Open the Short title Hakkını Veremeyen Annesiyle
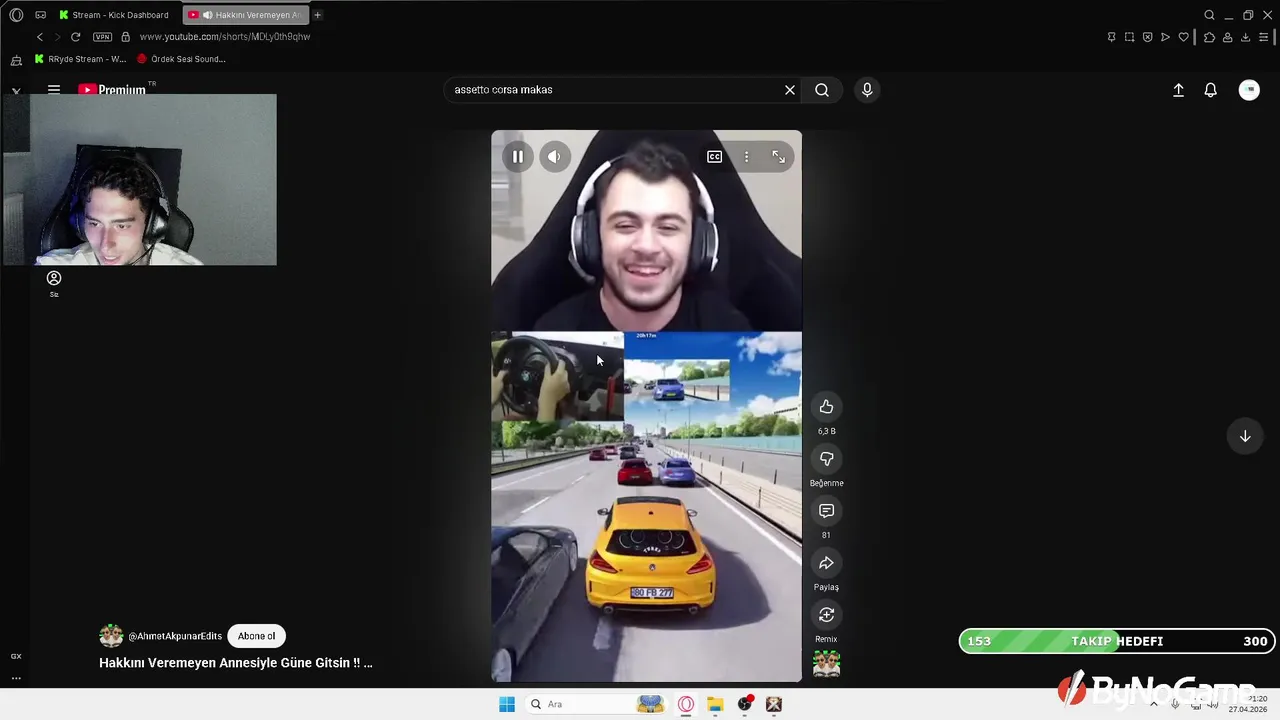 [x=236, y=663]
